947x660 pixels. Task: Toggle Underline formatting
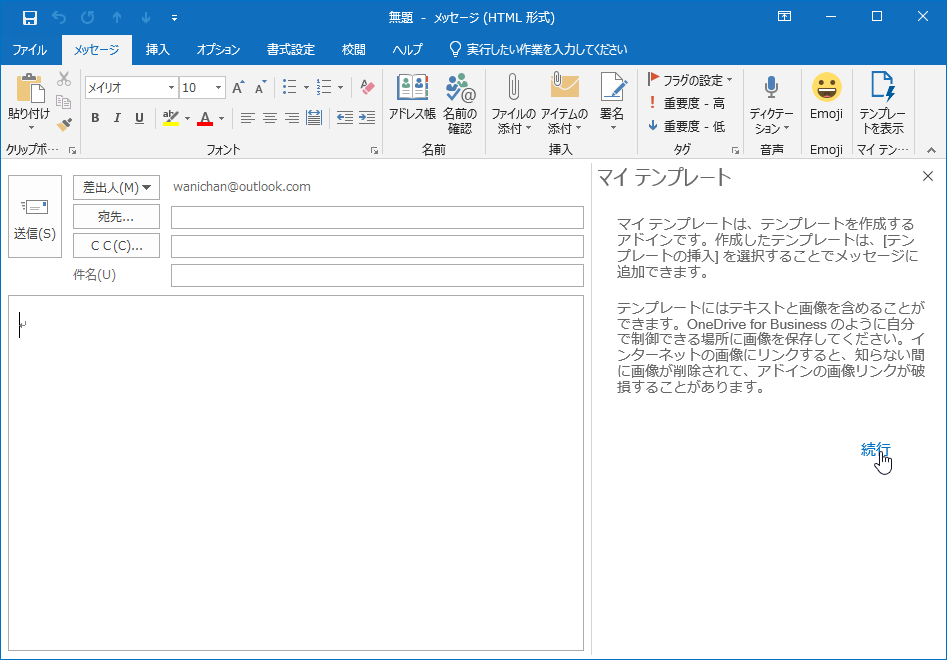pos(140,118)
